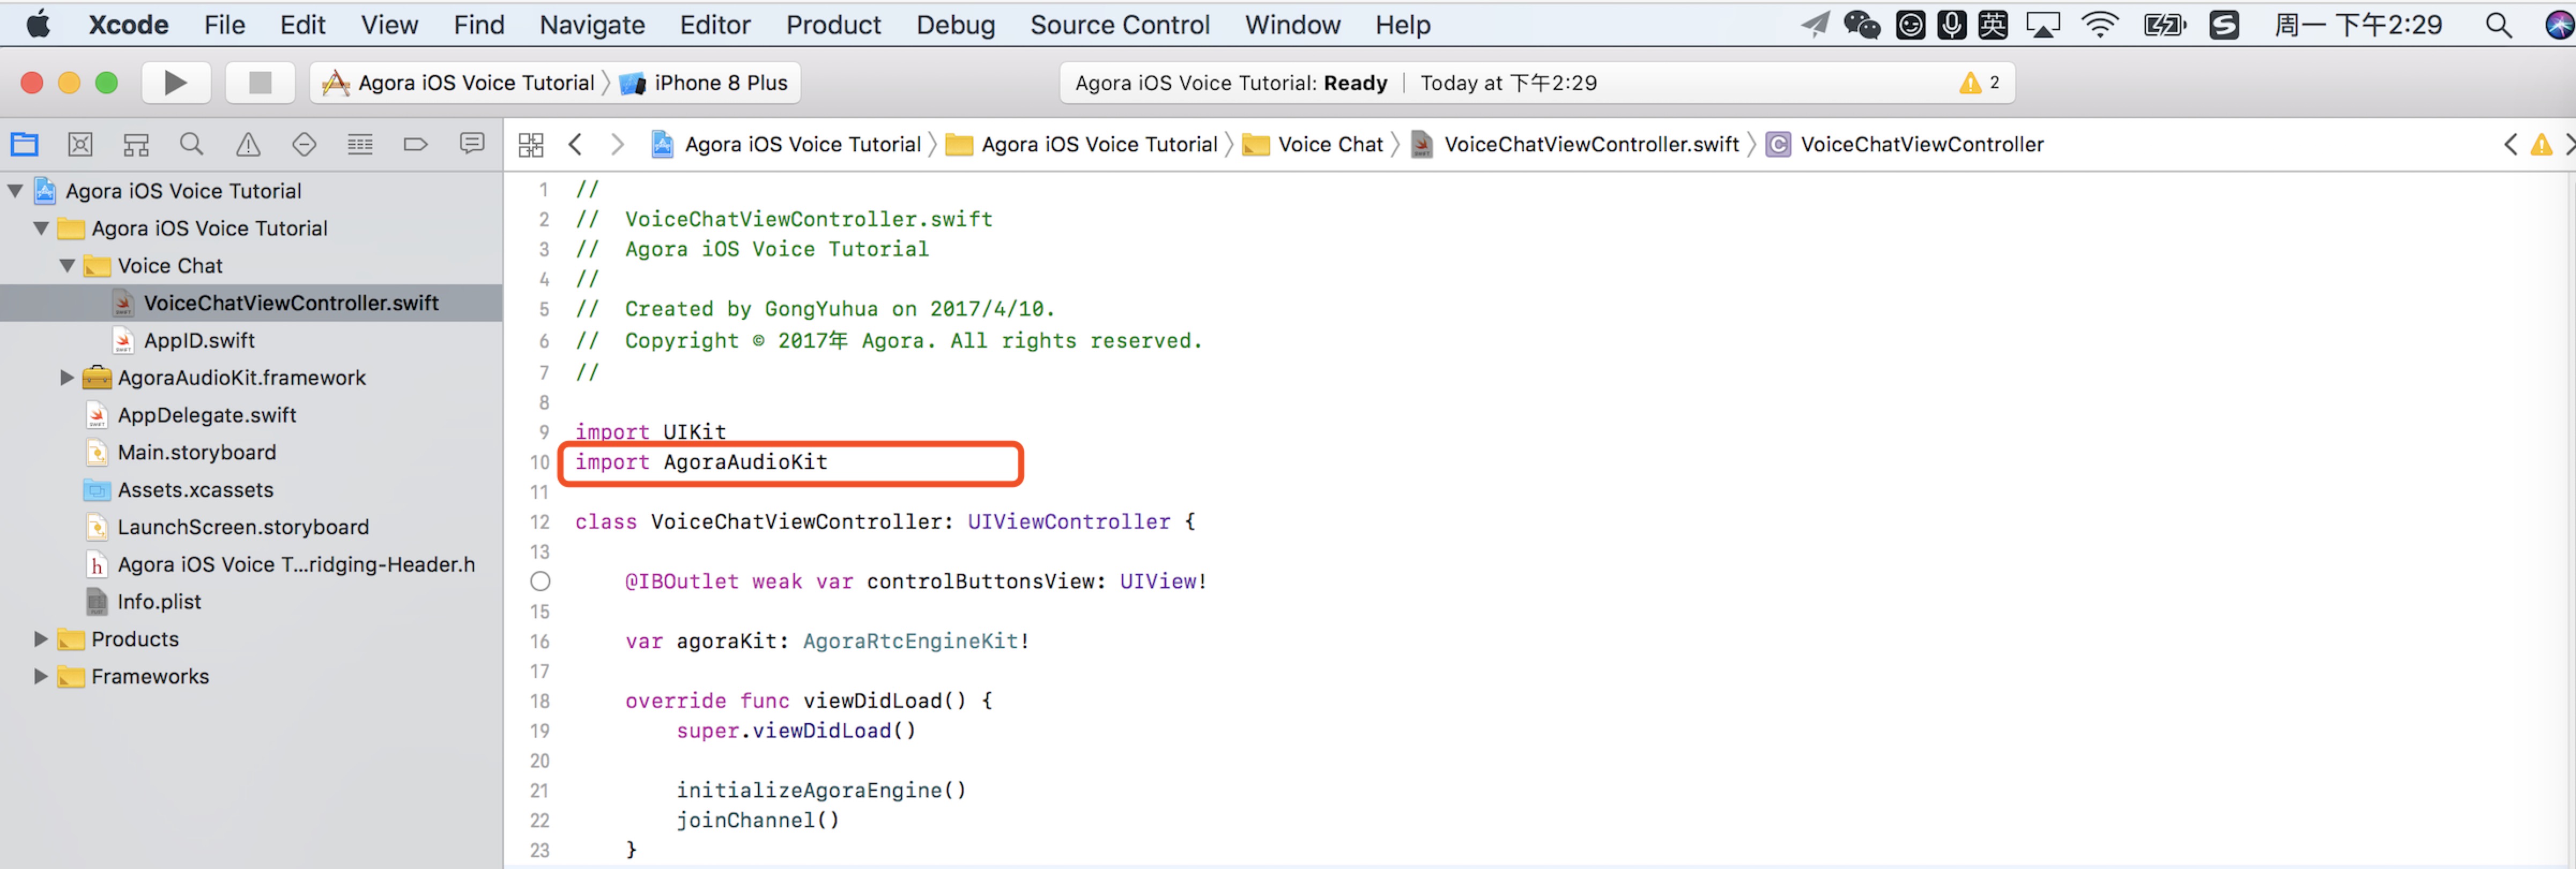Open the Project navigator folder icon
The width and height of the screenshot is (2576, 869).
point(24,145)
